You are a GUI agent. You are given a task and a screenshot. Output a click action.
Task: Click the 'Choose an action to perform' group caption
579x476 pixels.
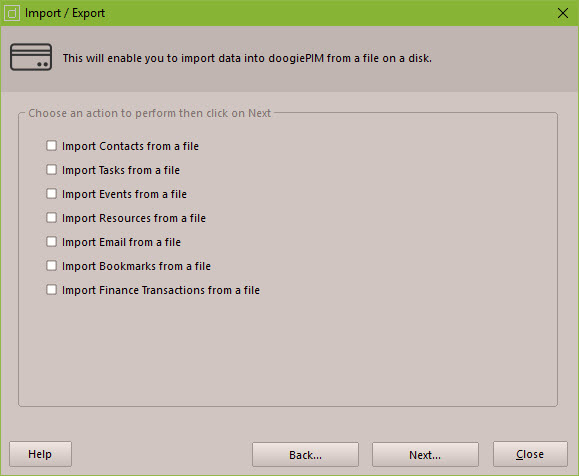click(150, 113)
